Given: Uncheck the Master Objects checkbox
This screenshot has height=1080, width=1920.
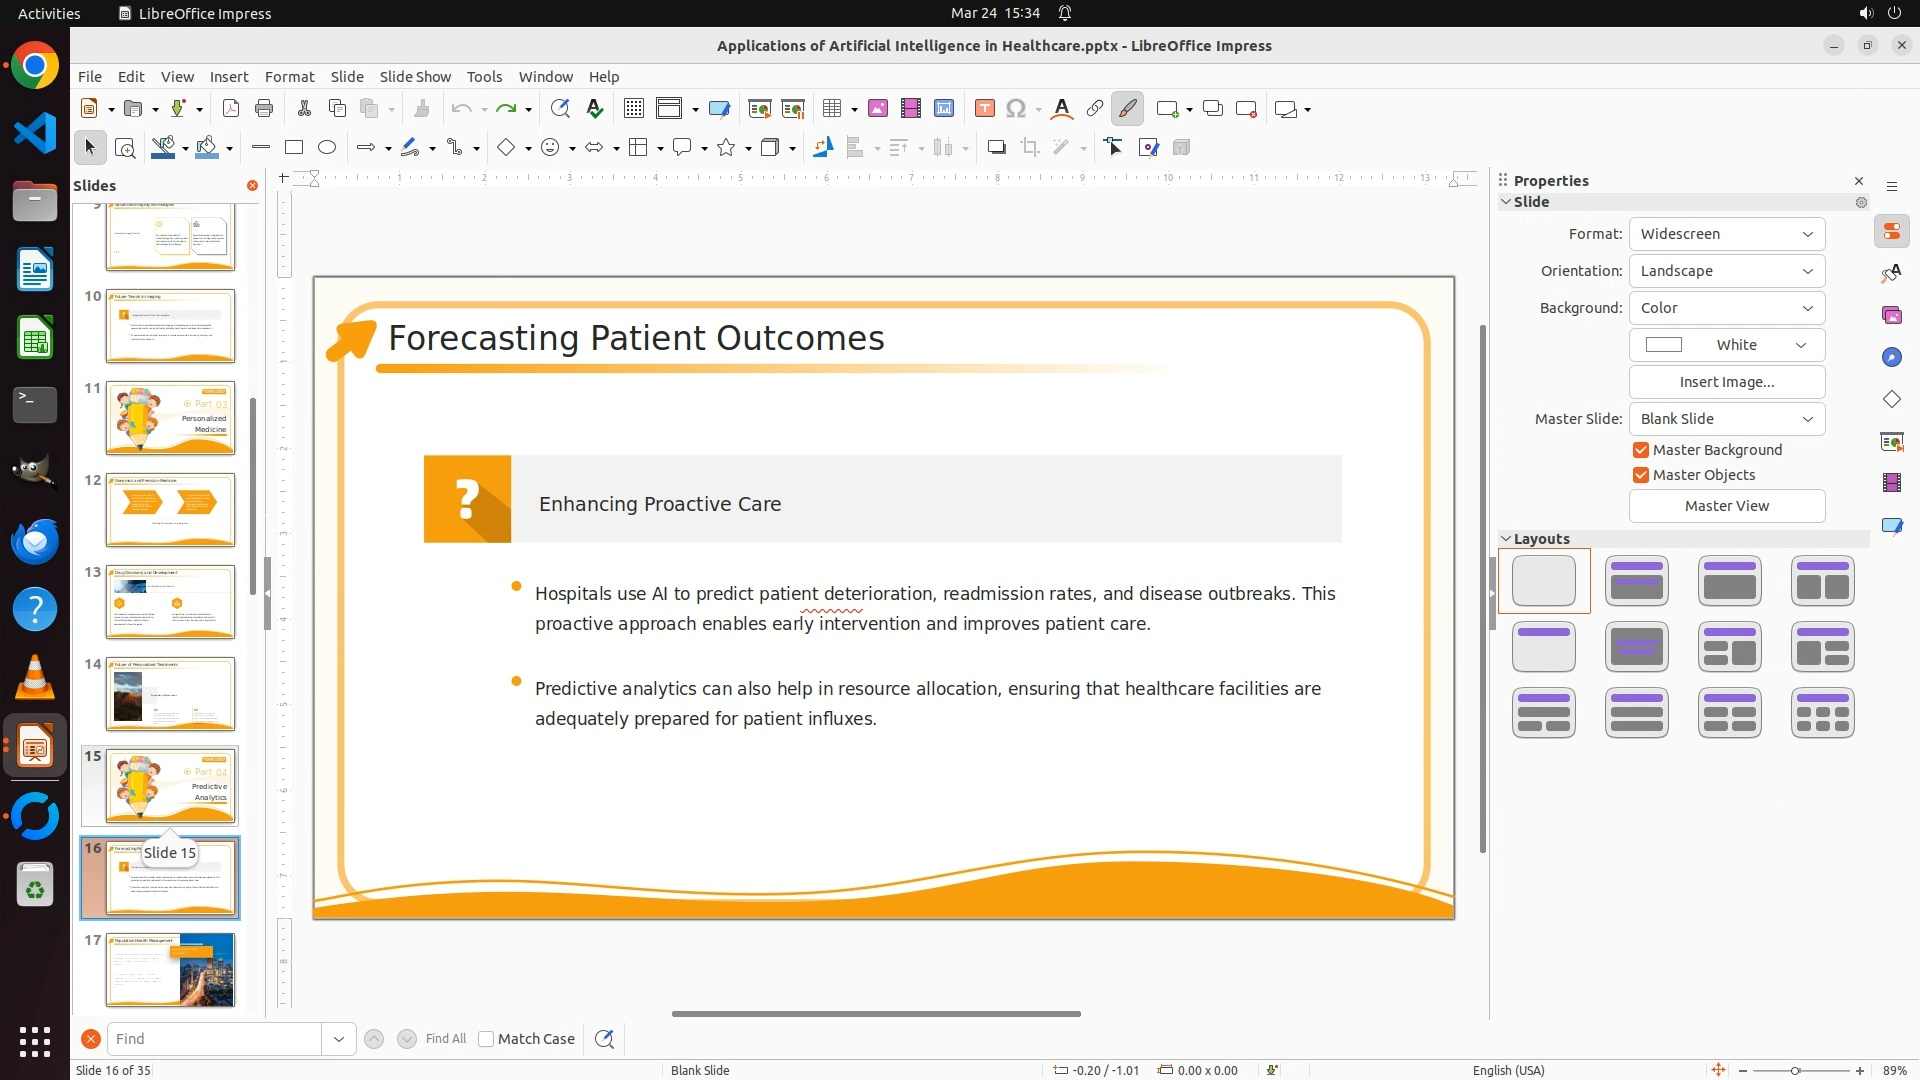Looking at the screenshot, I should click(x=1641, y=475).
